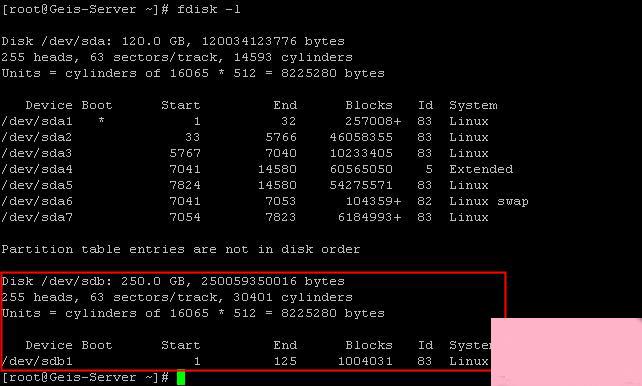Select the /dev/sda5 device name
The height and width of the screenshot is (386, 642).
pos(37,185)
